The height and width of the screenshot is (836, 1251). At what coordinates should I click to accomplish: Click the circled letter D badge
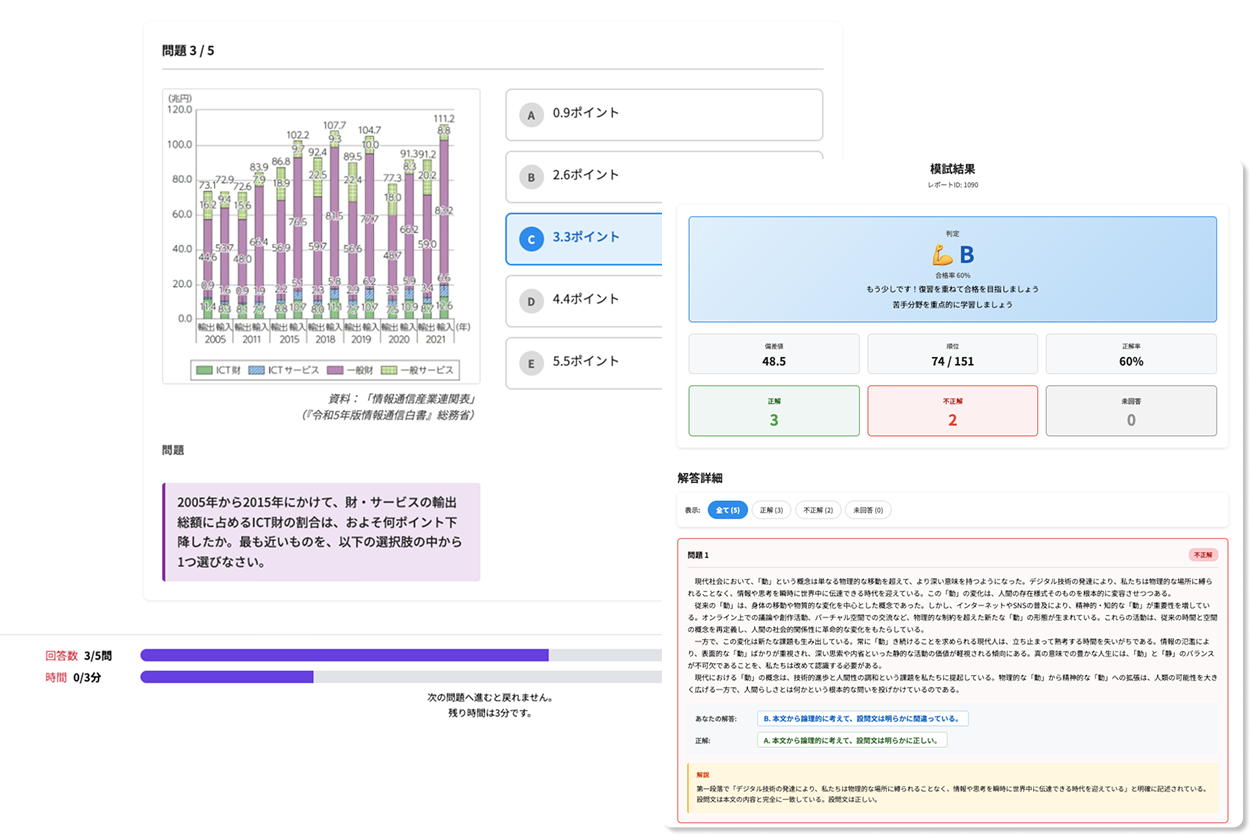coord(531,301)
